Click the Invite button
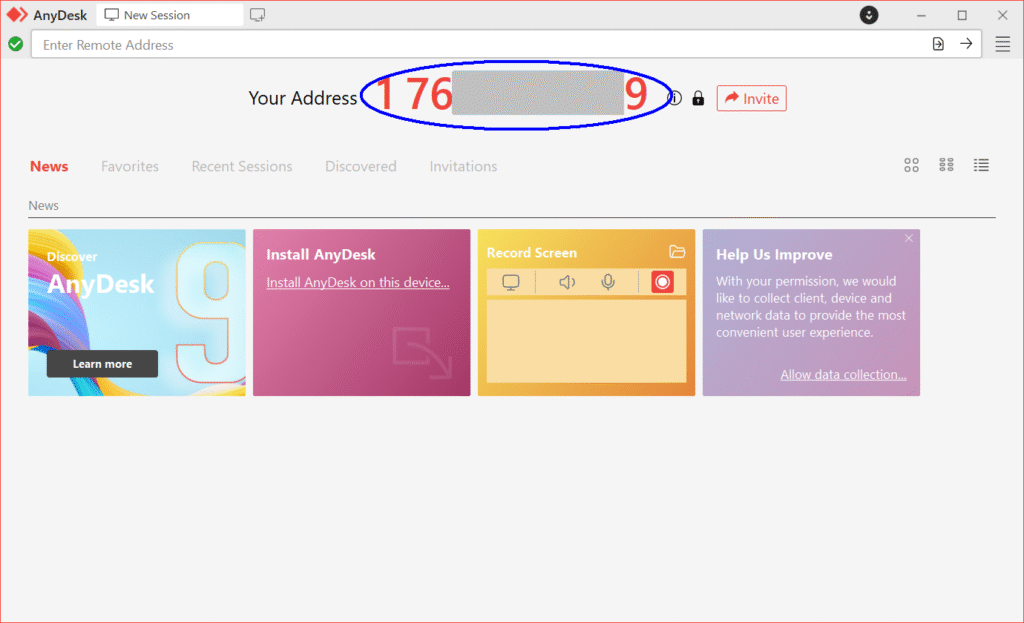Screen dimensions: 1024x623 tap(751, 98)
